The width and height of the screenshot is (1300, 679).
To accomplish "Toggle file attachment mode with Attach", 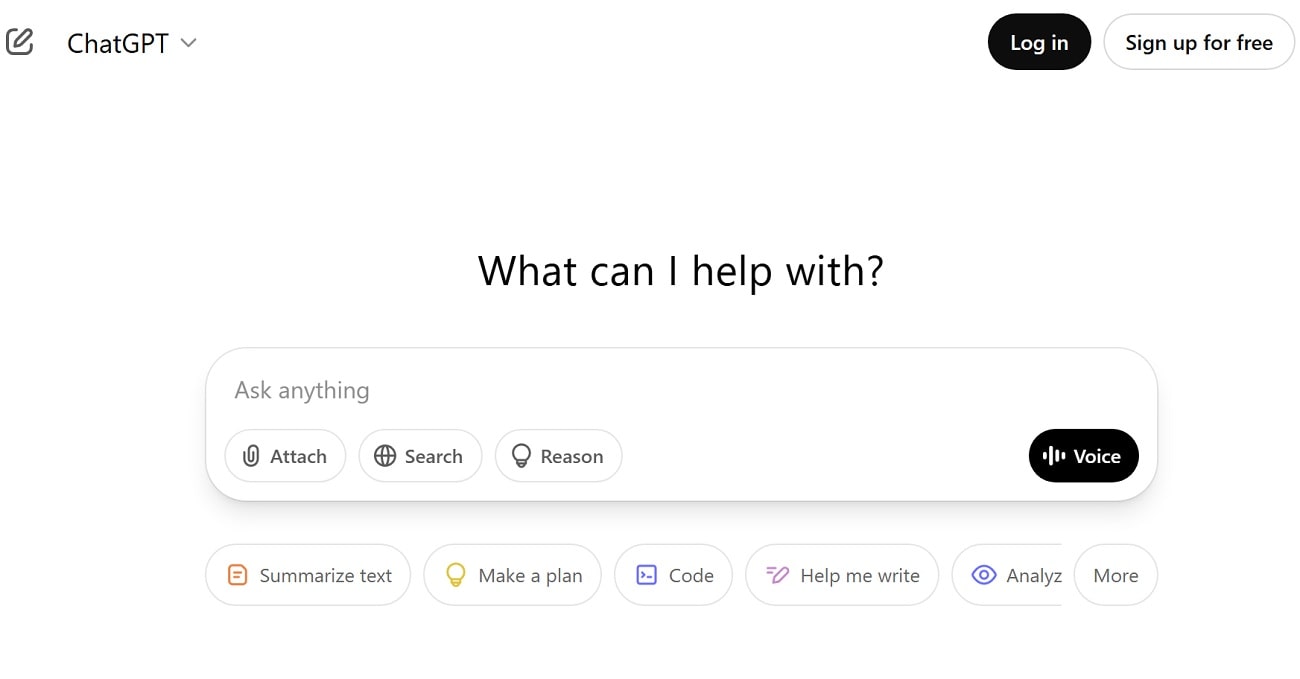I will click(x=285, y=456).
